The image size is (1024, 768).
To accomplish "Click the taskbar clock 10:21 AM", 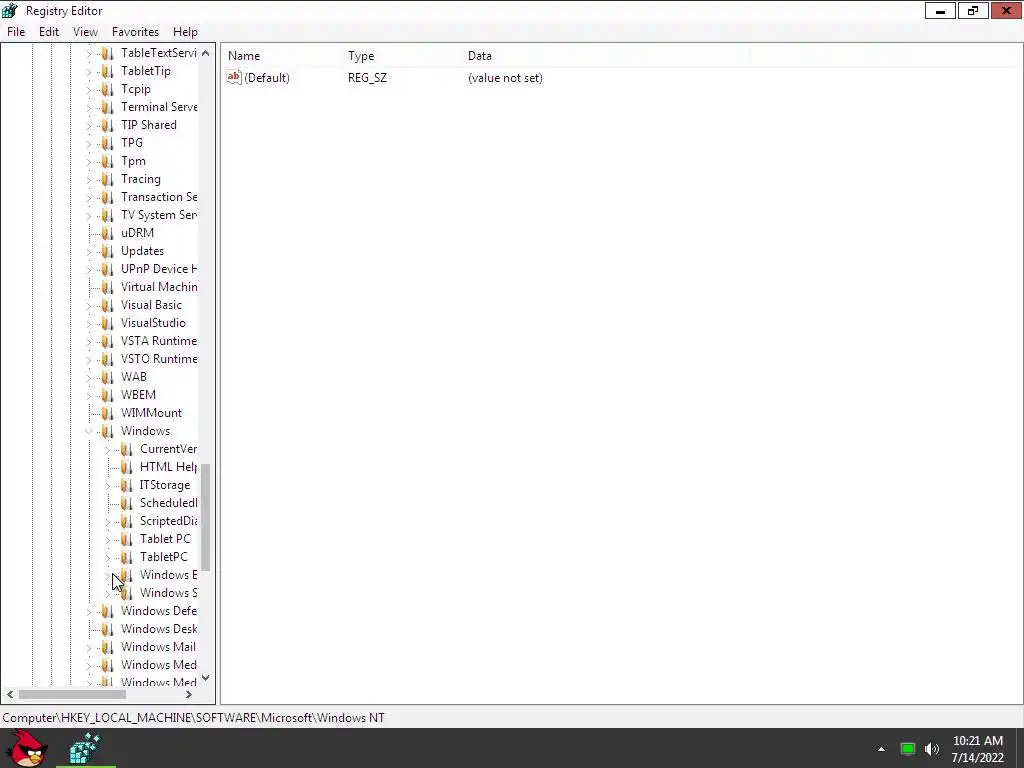I will (978, 741).
